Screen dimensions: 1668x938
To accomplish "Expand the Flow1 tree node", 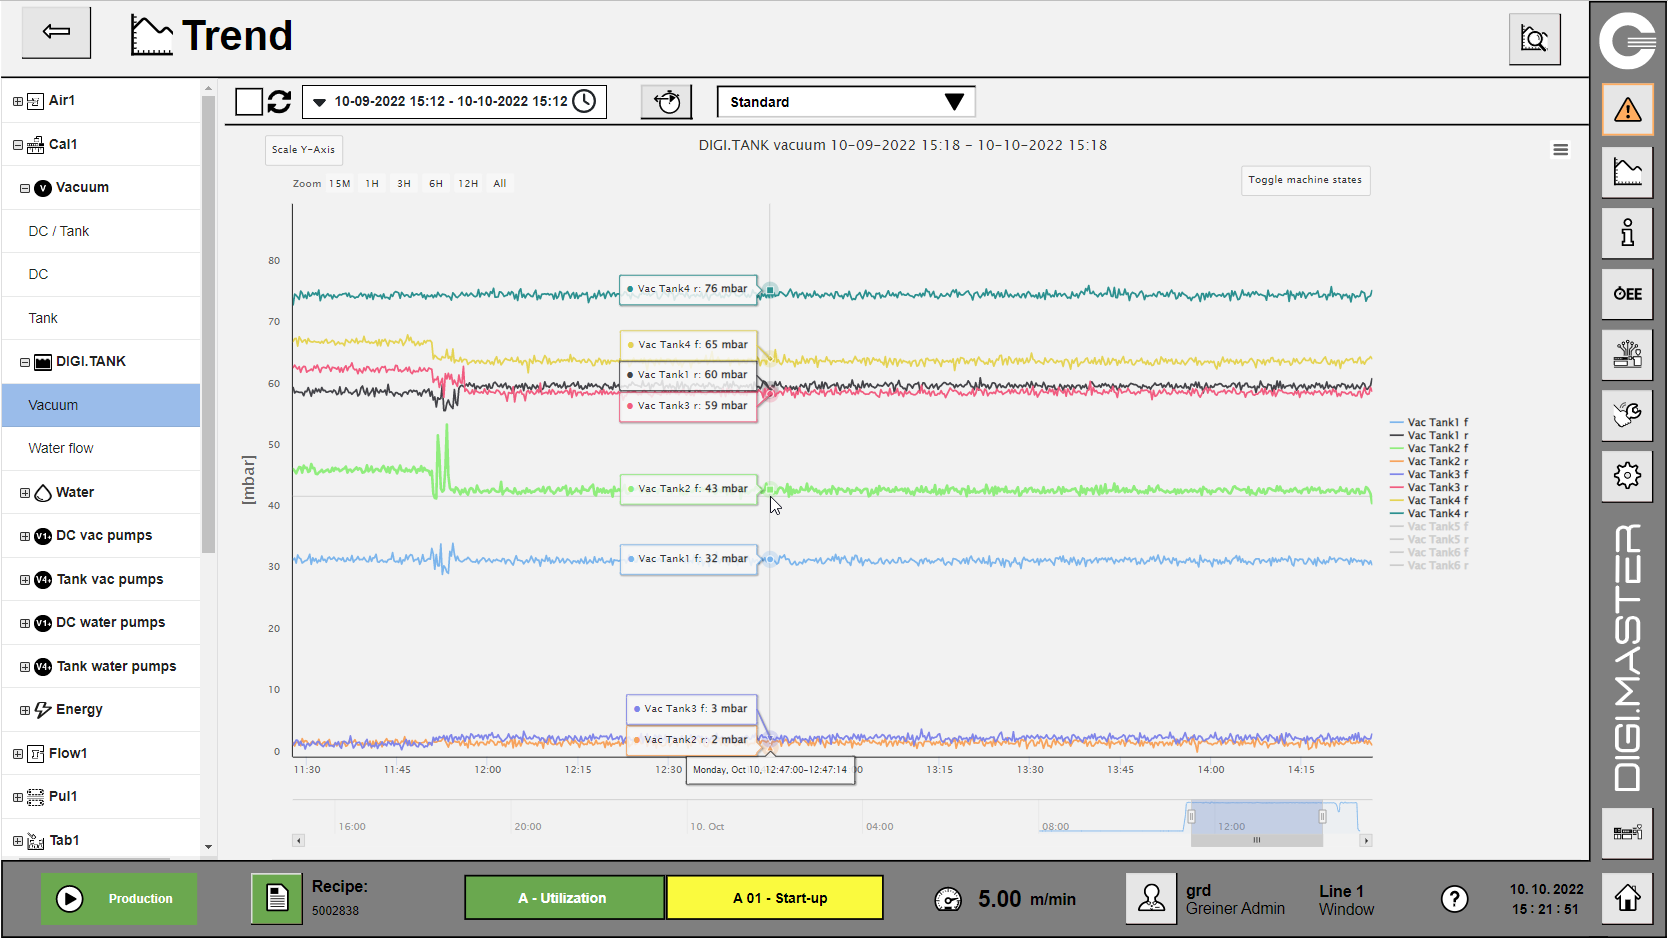I will point(17,754).
